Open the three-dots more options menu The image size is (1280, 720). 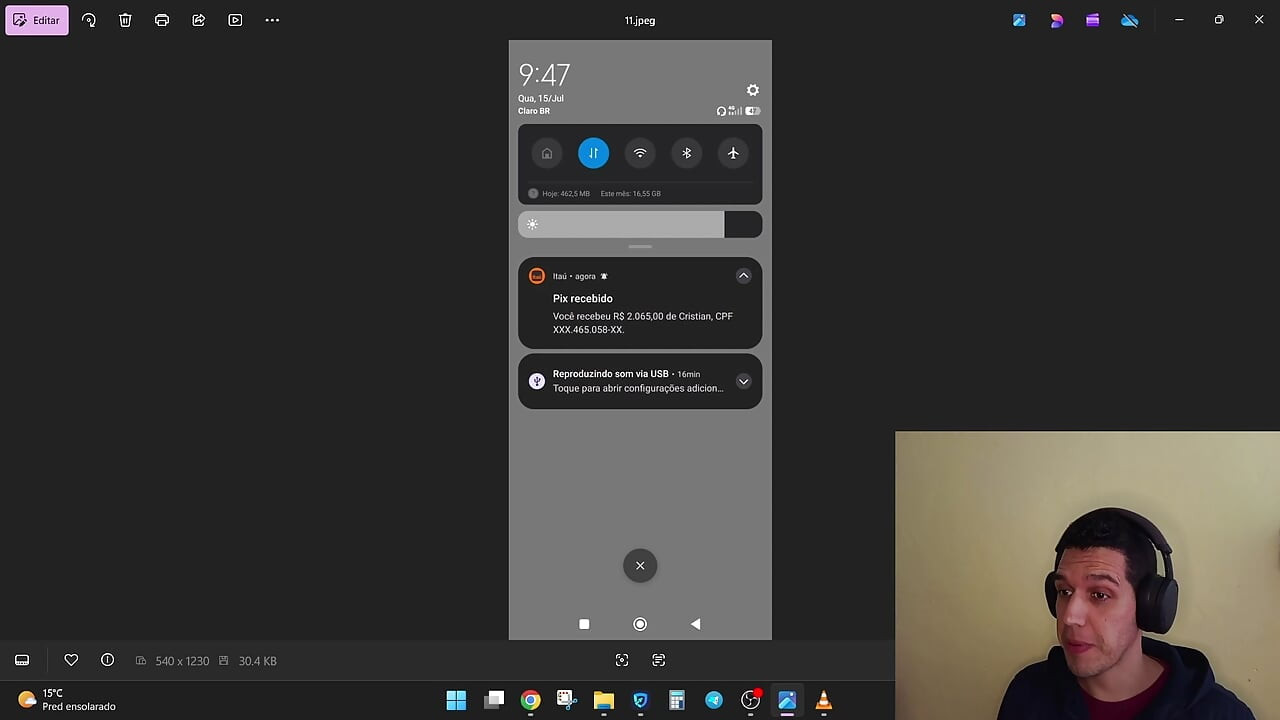272,20
